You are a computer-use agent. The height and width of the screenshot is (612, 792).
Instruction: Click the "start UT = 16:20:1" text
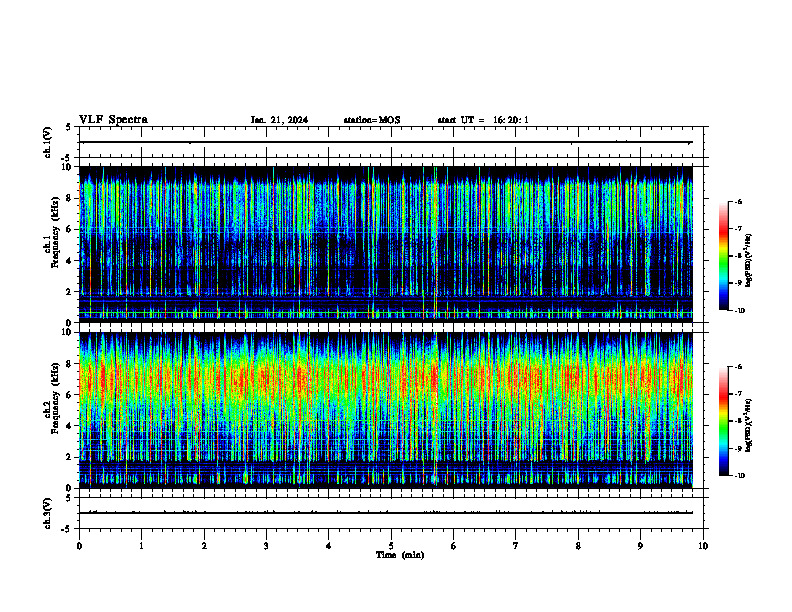483,120
